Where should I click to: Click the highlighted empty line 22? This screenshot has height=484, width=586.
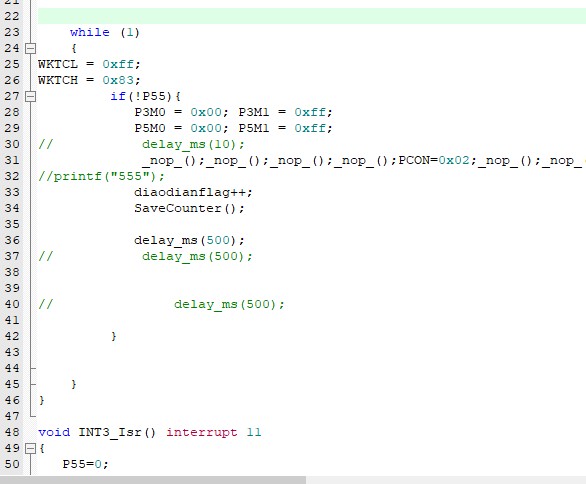point(312,16)
